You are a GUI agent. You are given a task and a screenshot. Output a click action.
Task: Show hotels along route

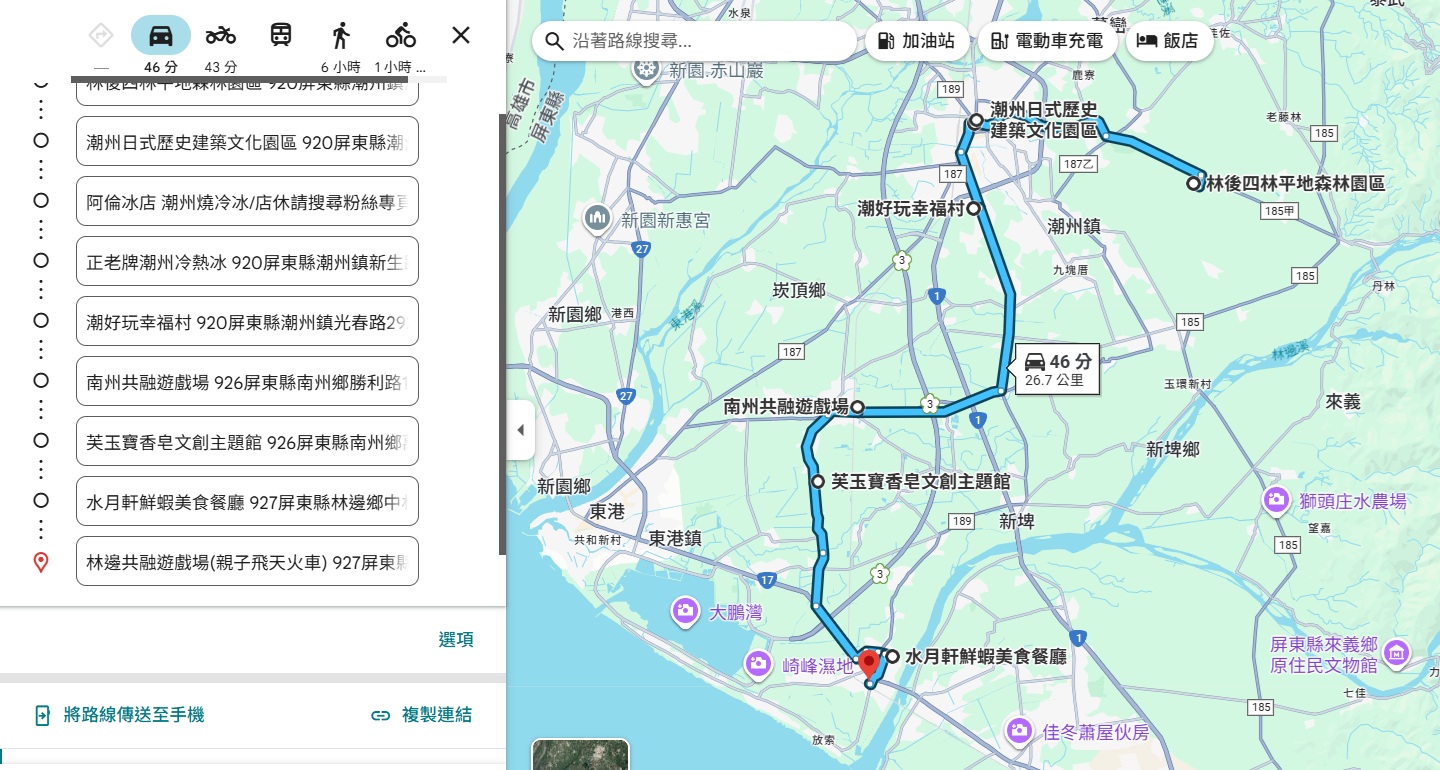point(1168,41)
